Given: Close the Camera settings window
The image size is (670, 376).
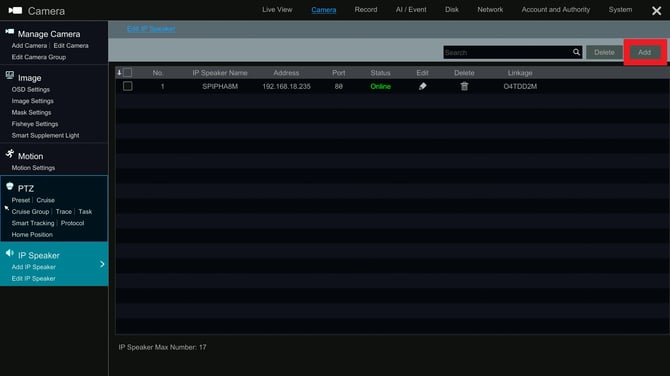Looking at the screenshot, I should [657, 11].
